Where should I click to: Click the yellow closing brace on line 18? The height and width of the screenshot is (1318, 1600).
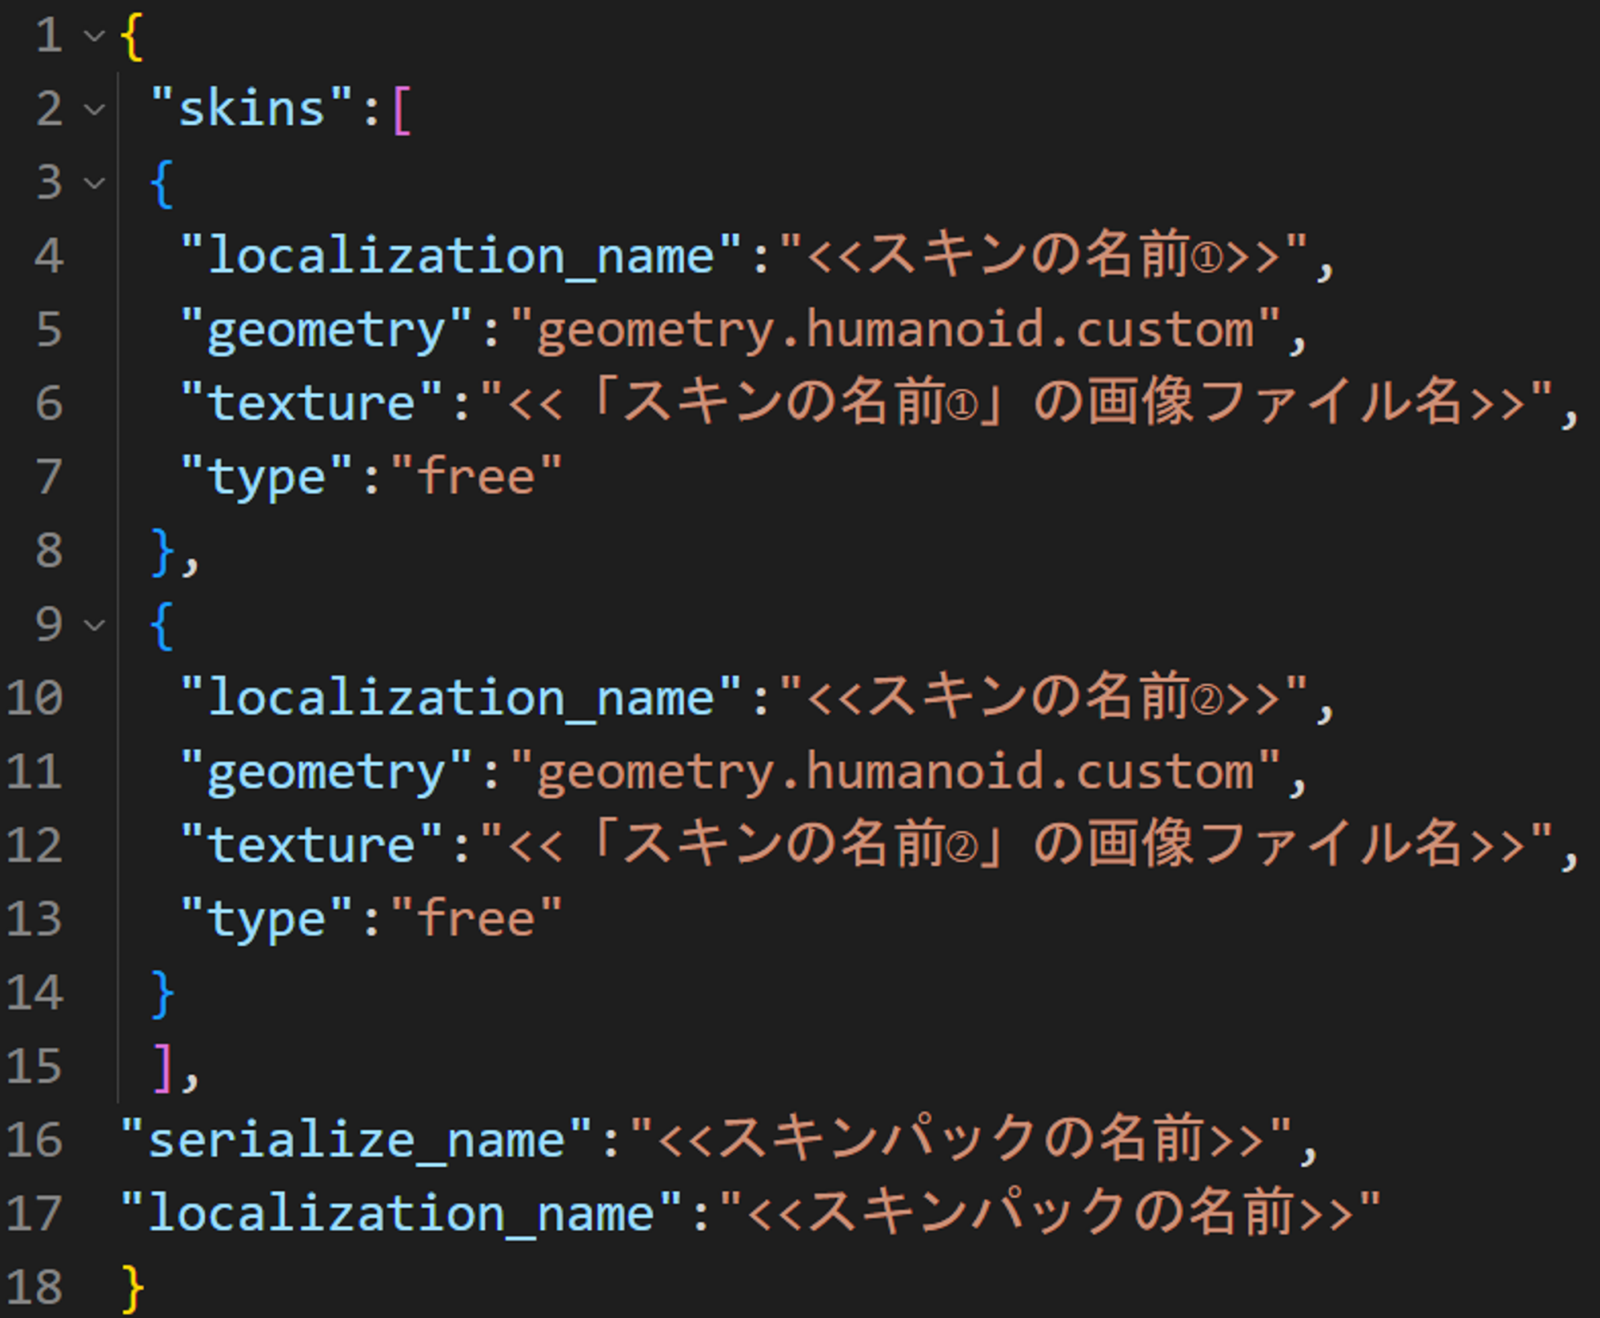(x=132, y=1287)
